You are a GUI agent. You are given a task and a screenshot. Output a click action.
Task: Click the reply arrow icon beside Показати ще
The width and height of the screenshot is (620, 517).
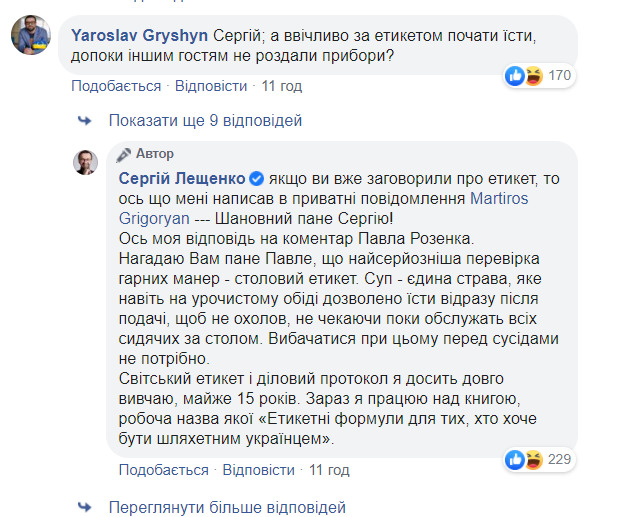point(86,121)
